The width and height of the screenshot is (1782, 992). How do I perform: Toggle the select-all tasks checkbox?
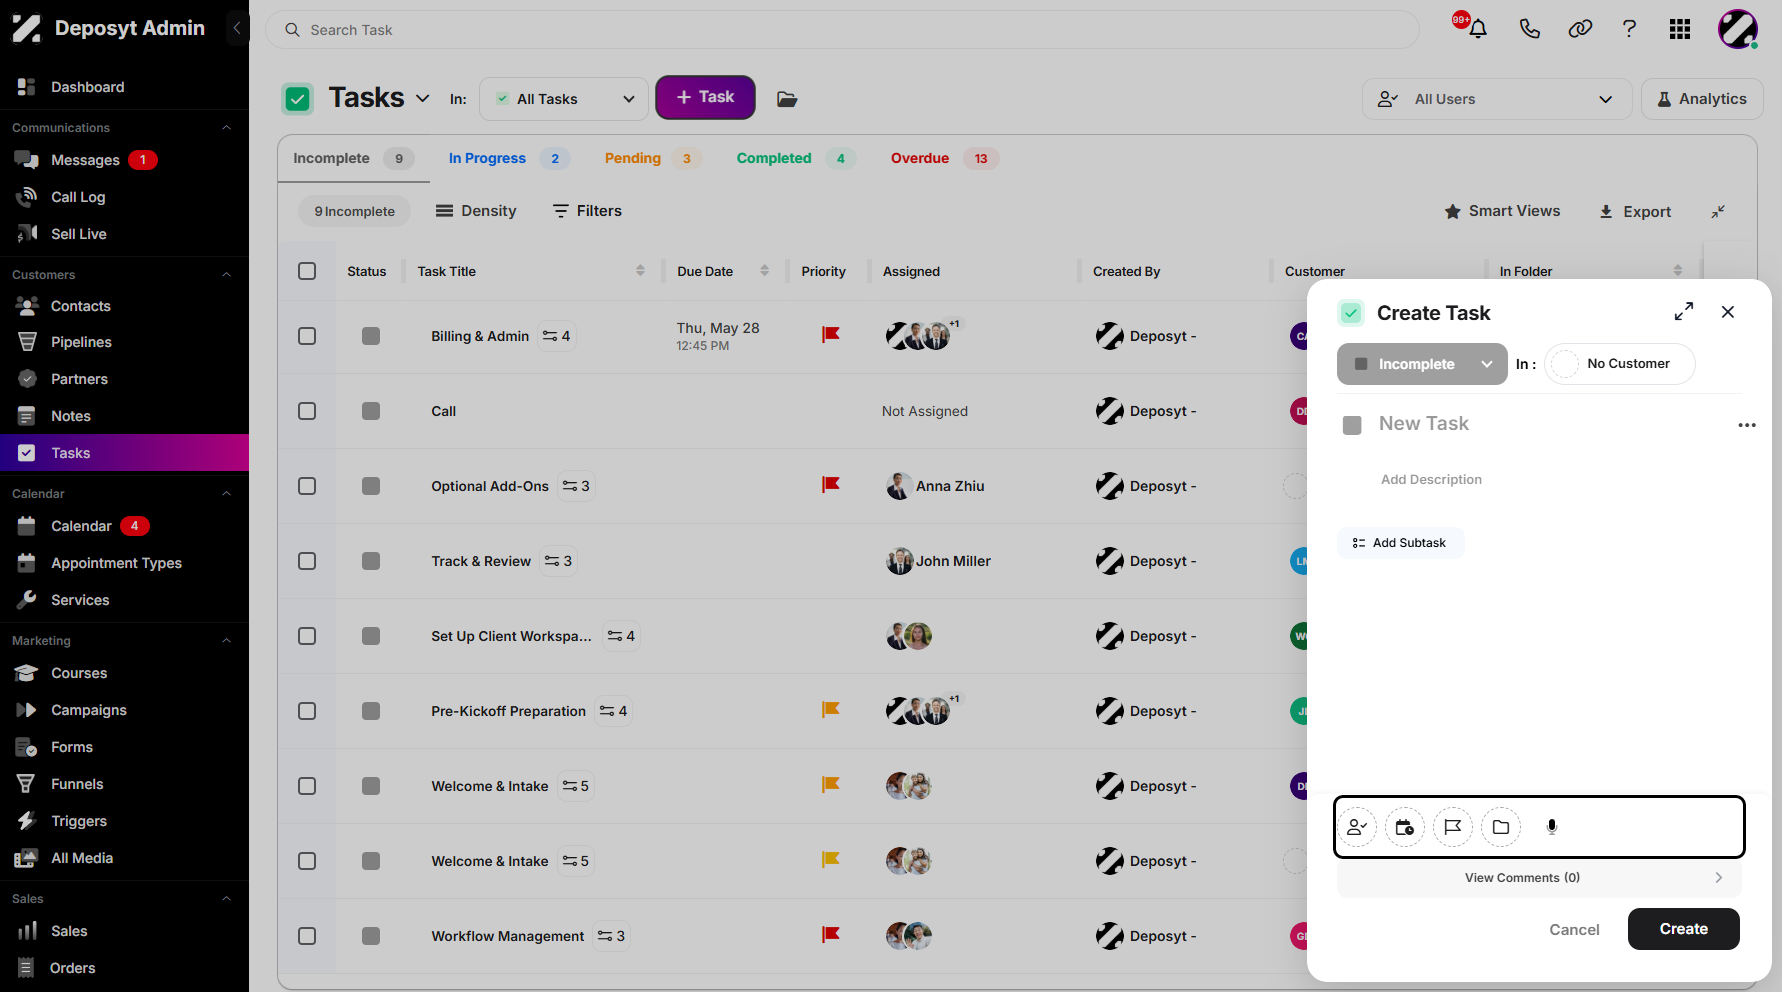[307, 271]
